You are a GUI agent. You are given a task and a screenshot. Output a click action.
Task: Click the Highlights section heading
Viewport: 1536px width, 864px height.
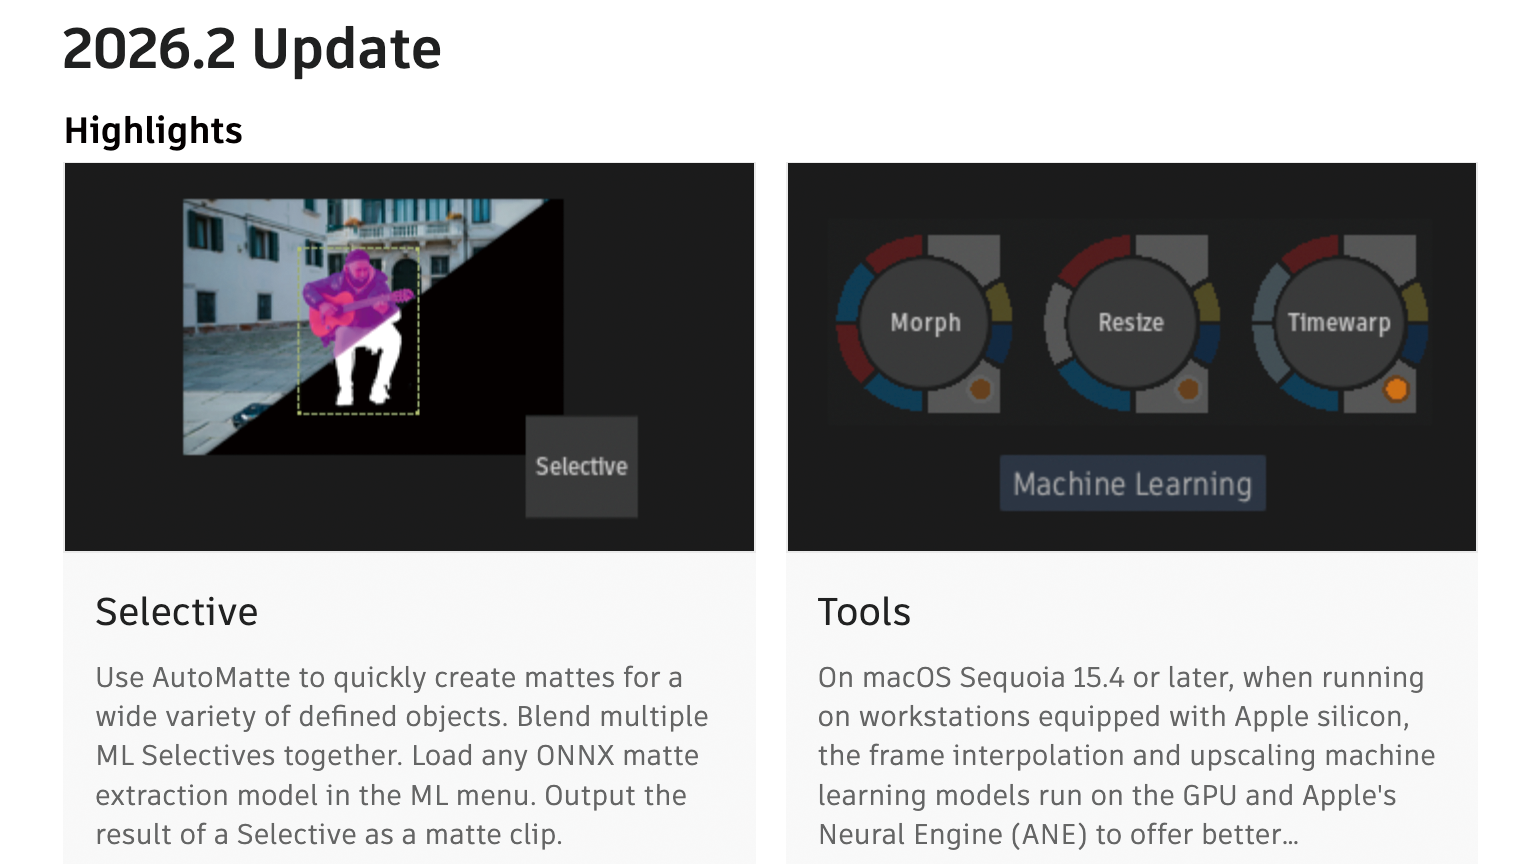click(x=153, y=131)
